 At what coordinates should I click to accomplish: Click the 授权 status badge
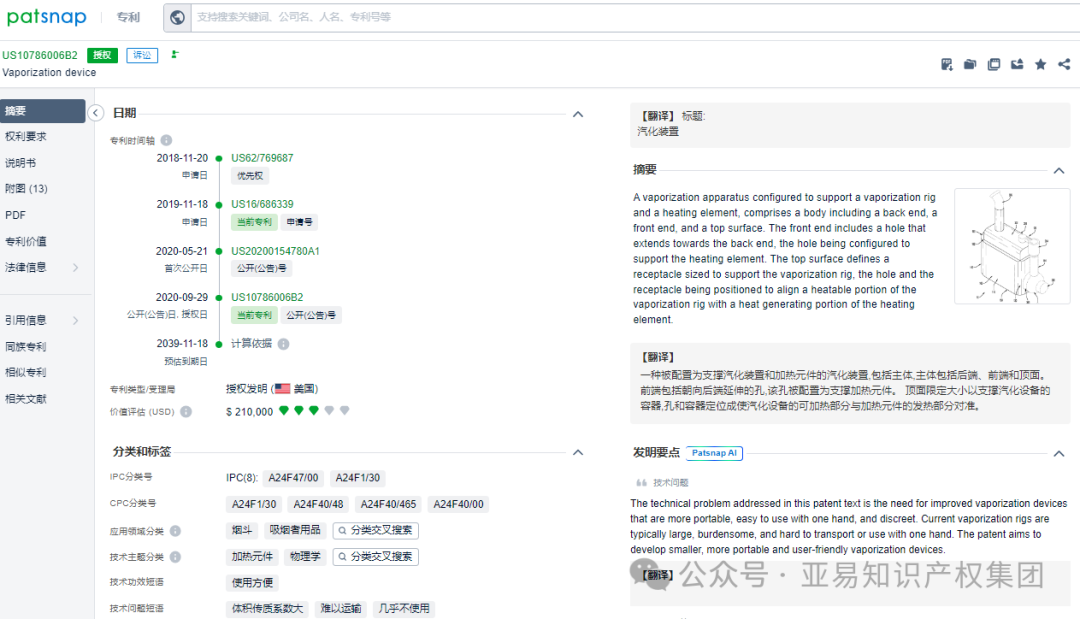click(x=103, y=55)
